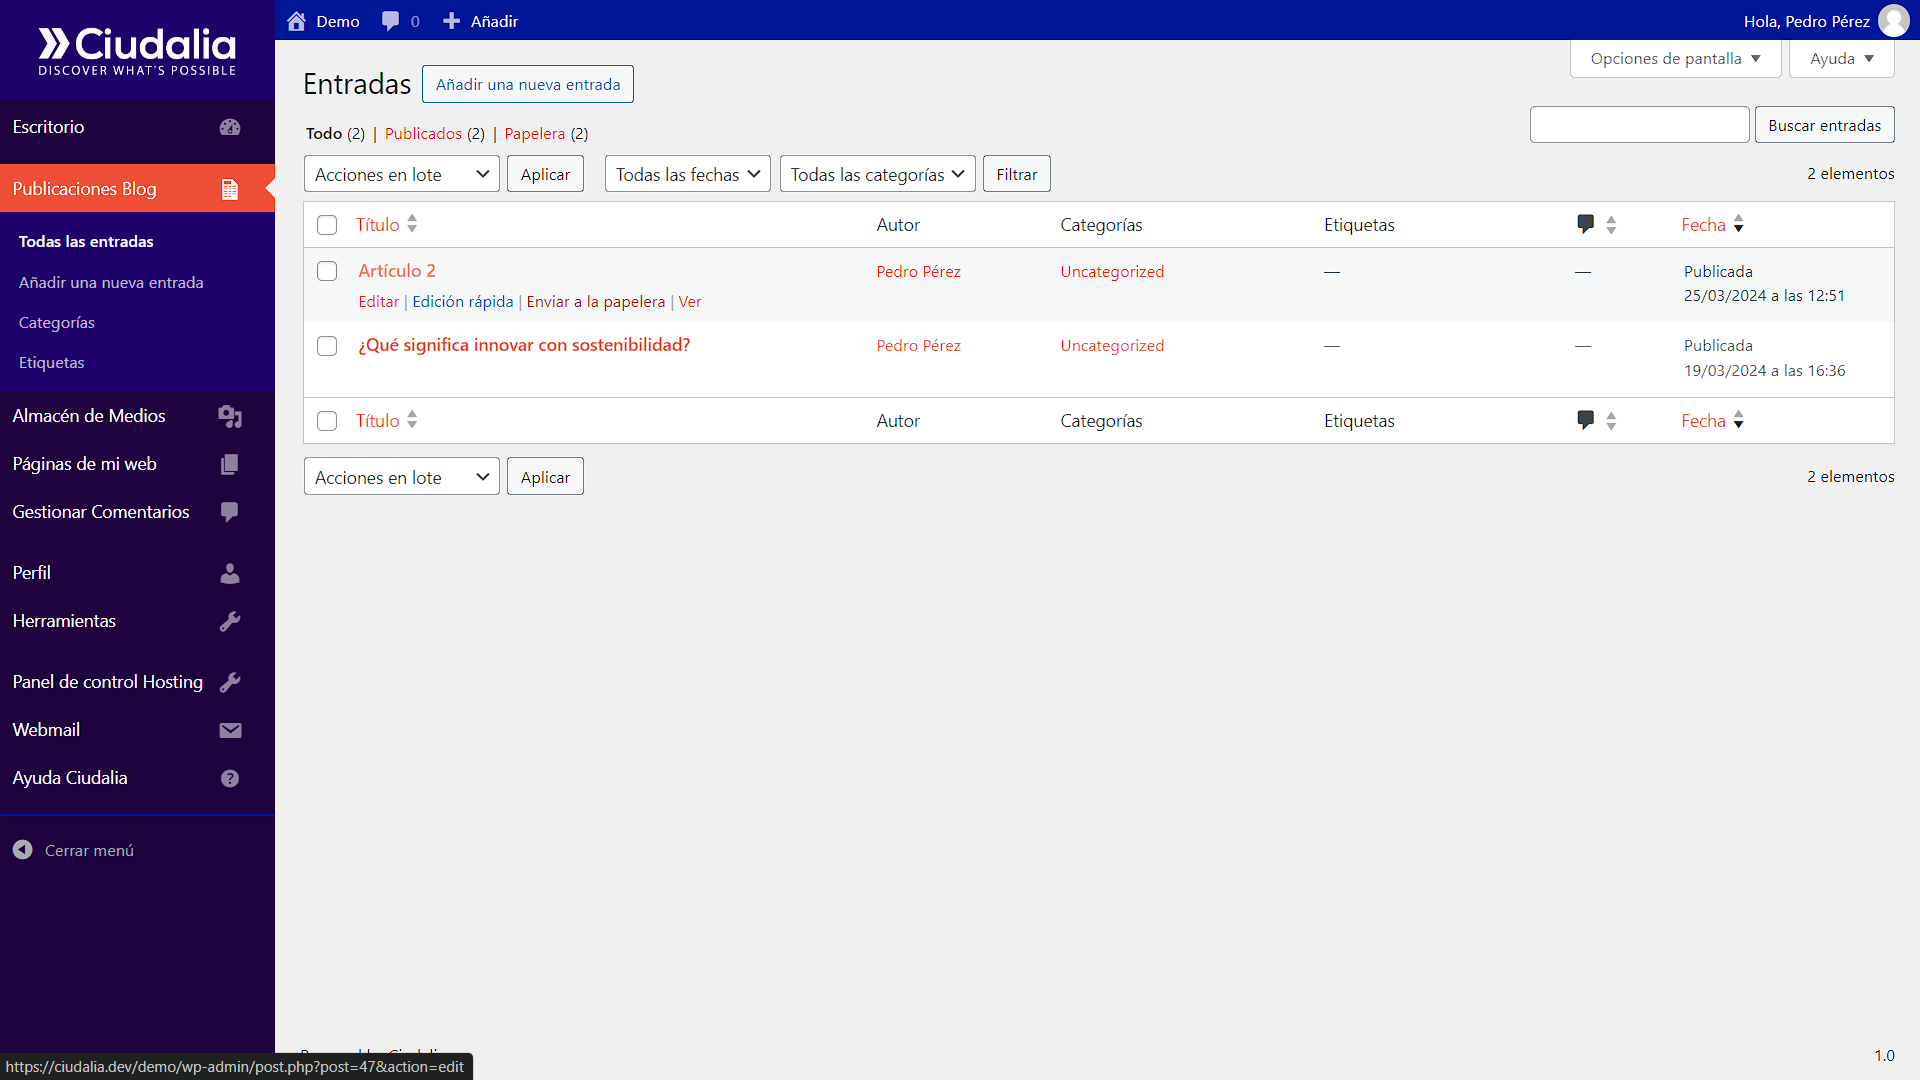Switch to the Papelera filter tab

(x=534, y=134)
